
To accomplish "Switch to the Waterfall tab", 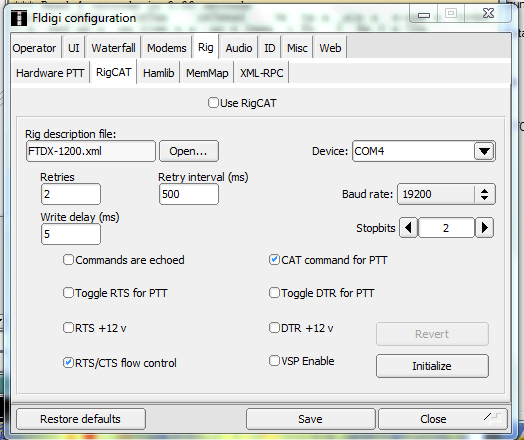I will pyautogui.click(x=113, y=48).
